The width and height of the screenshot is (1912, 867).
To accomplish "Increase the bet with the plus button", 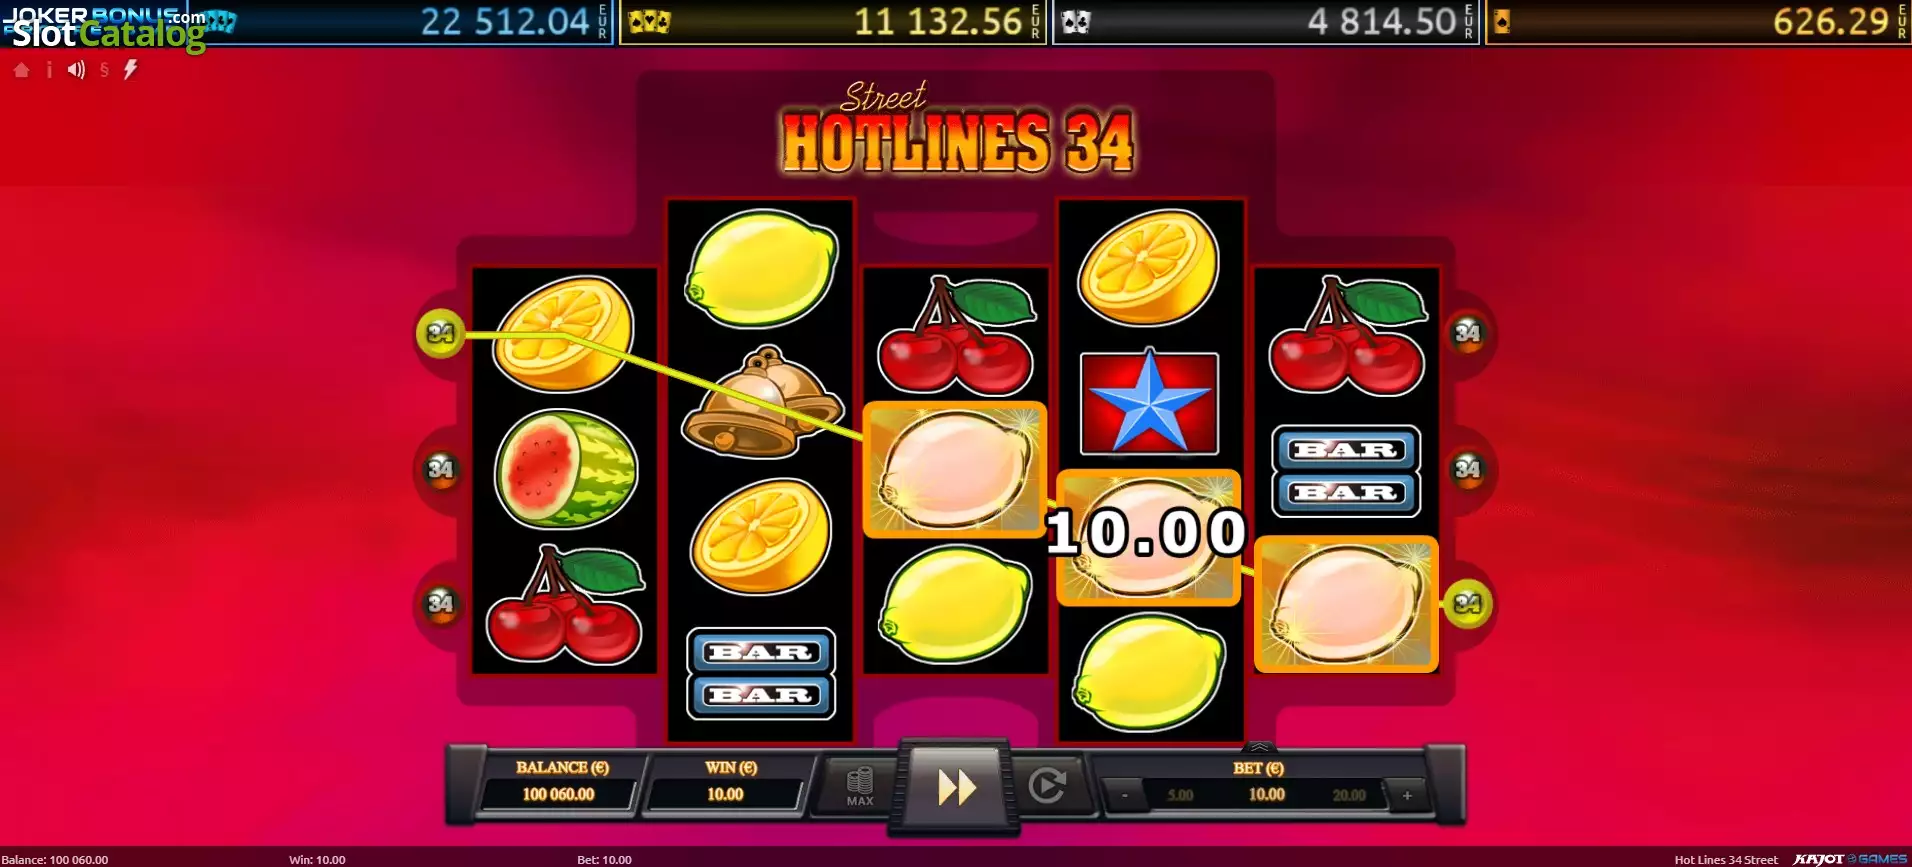I will [x=1407, y=796].
